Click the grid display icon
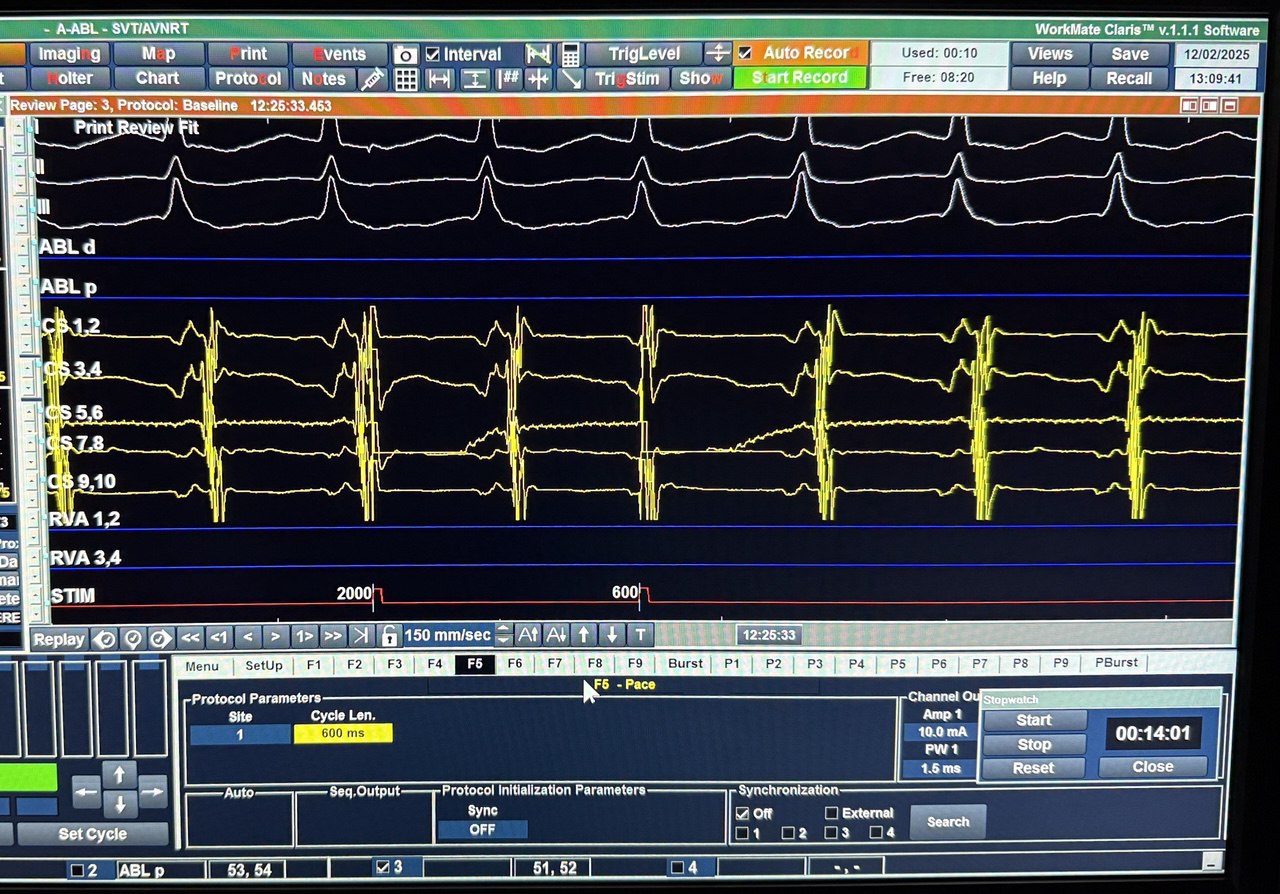The image size is (1280, 894). tap(406, 80)
